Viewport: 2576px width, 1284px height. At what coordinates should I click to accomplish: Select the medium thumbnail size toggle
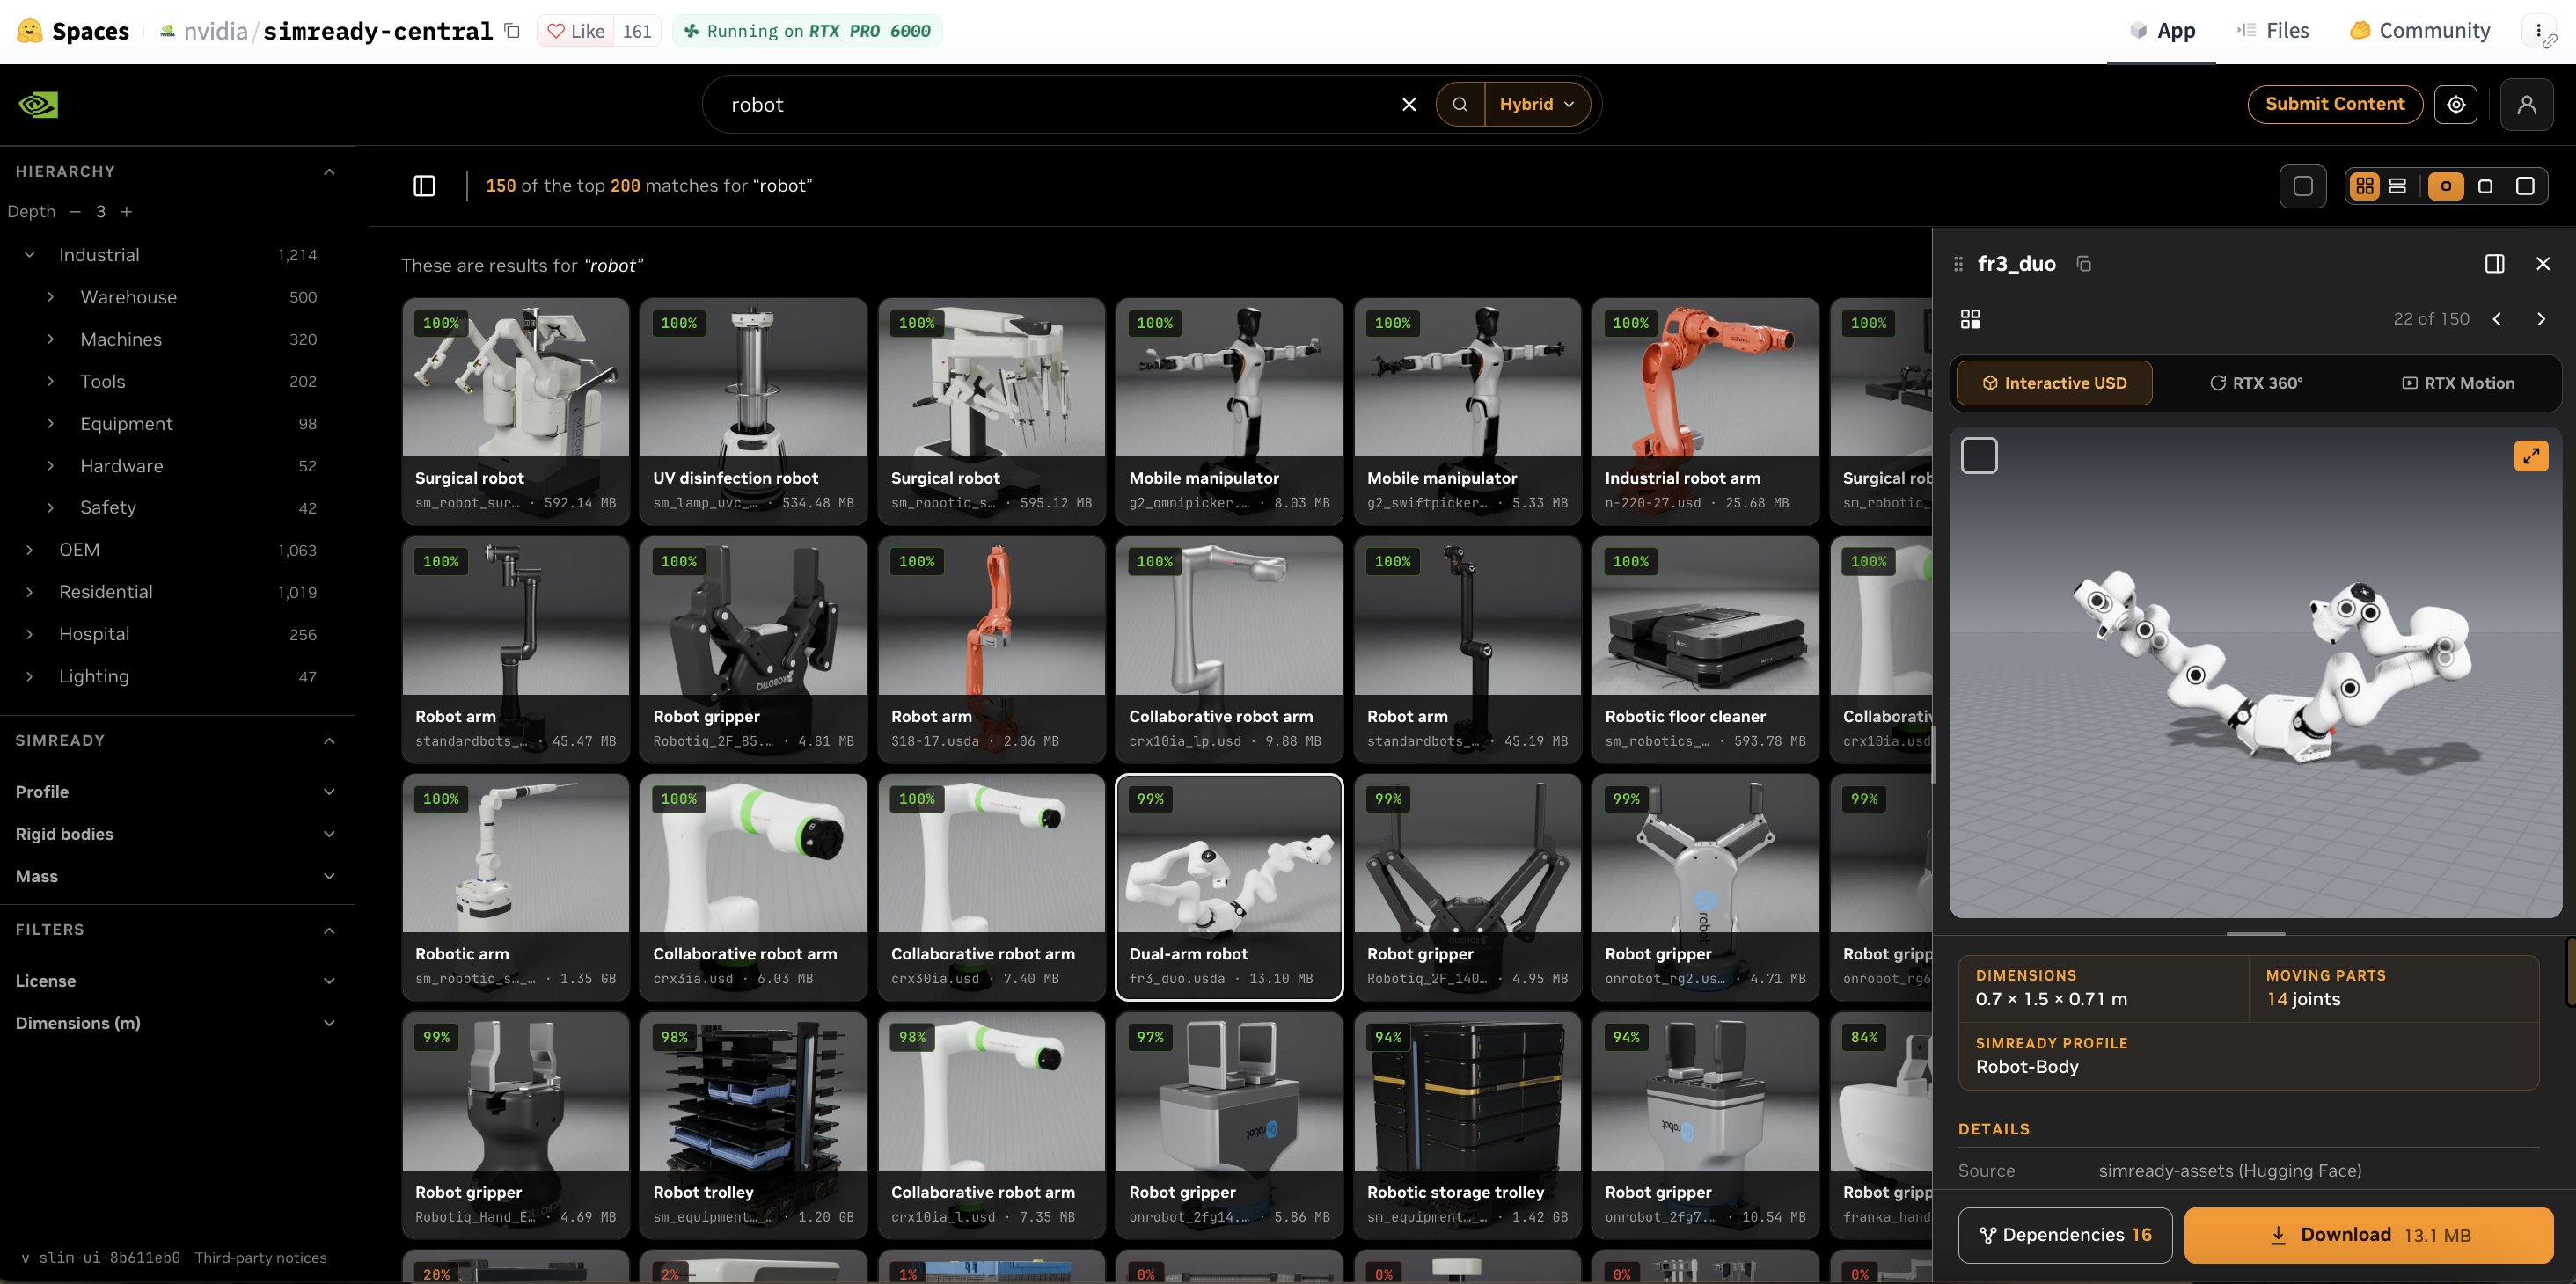tap(2485, 186)
